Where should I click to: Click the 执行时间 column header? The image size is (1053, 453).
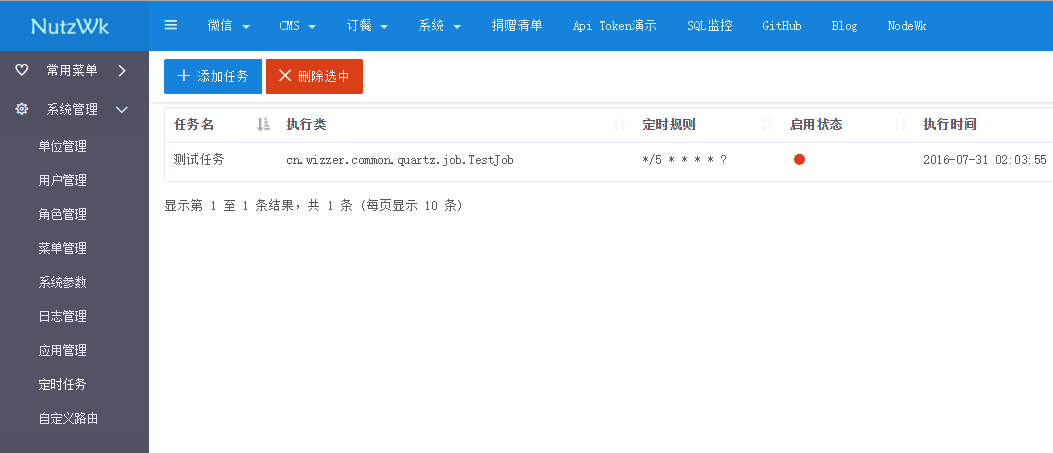[950, 124]
